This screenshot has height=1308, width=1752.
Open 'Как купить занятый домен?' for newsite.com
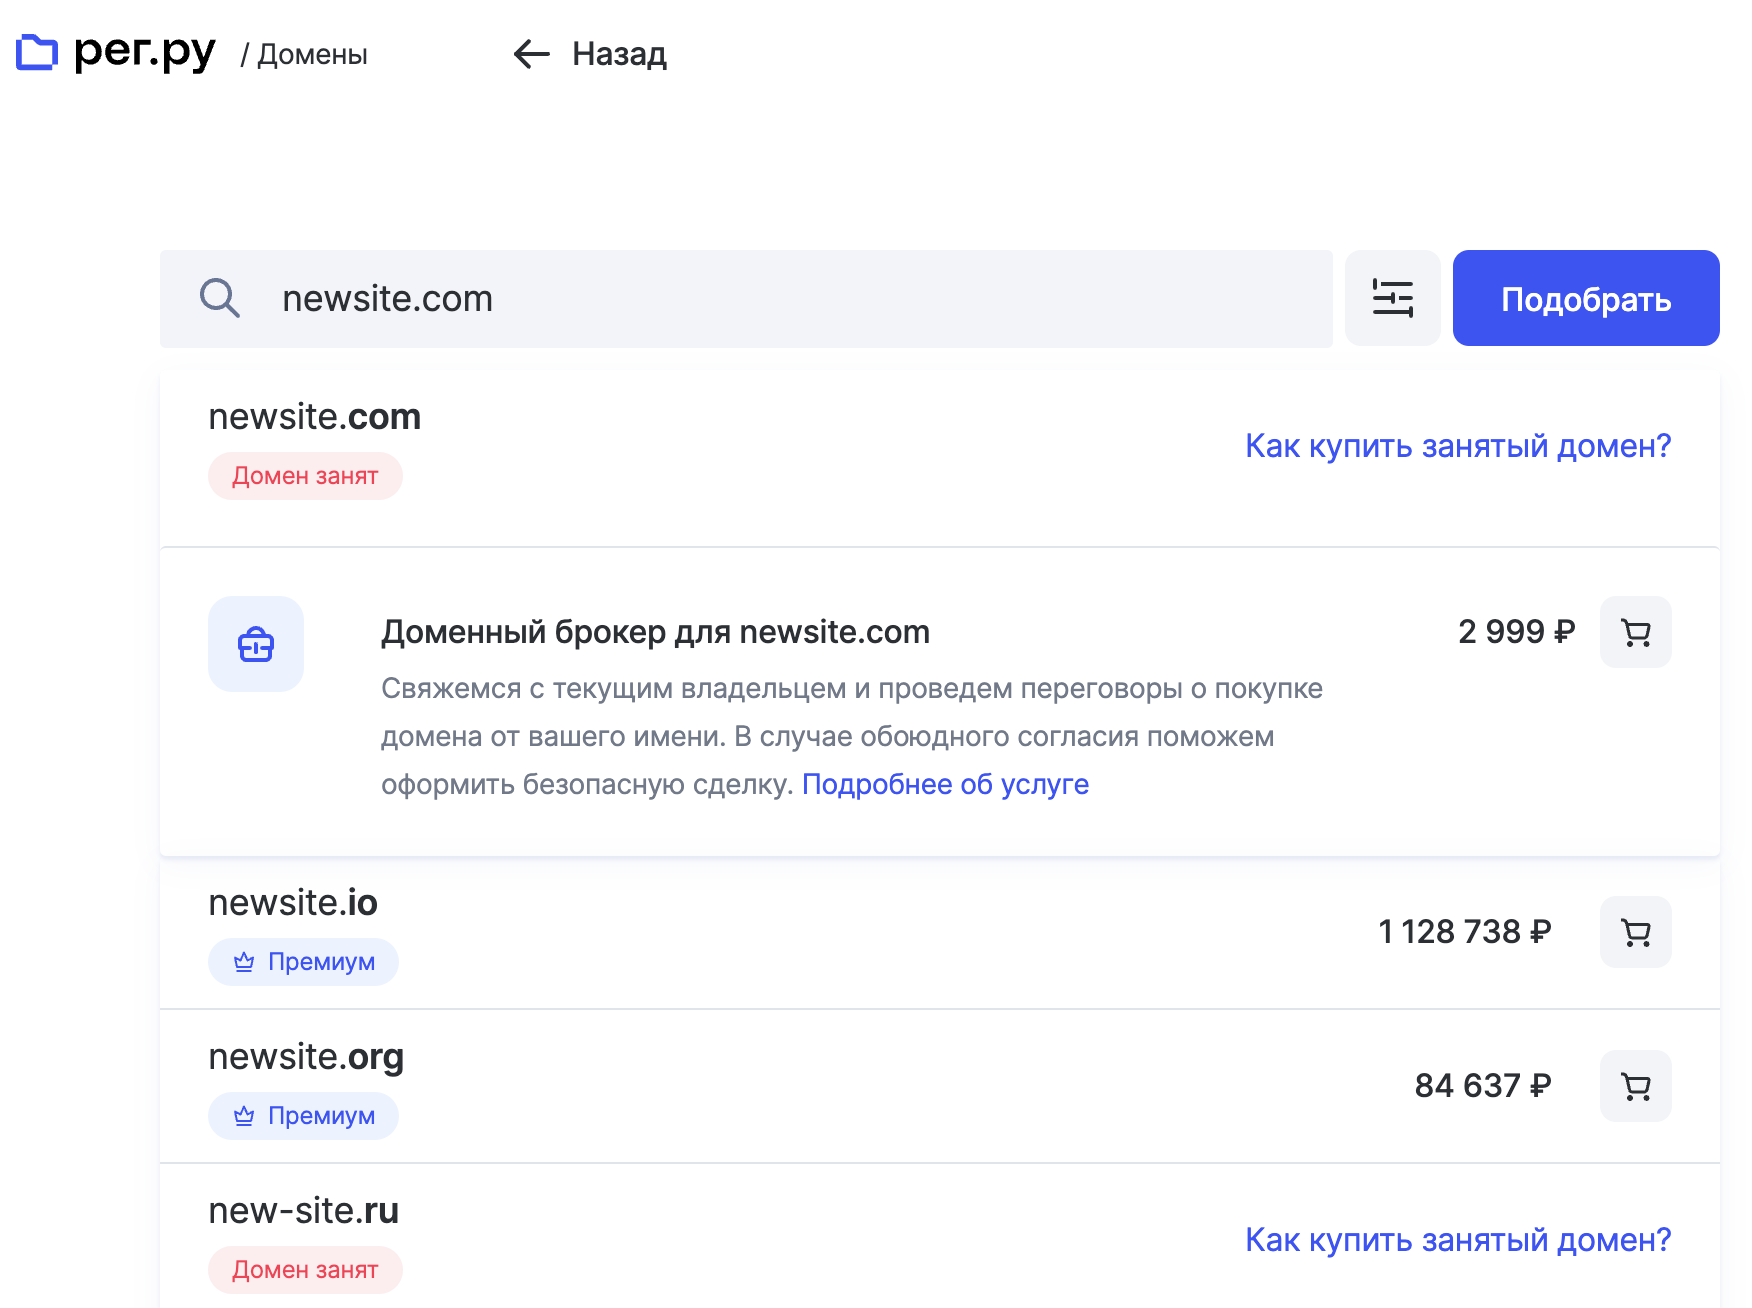(1457, 446)
